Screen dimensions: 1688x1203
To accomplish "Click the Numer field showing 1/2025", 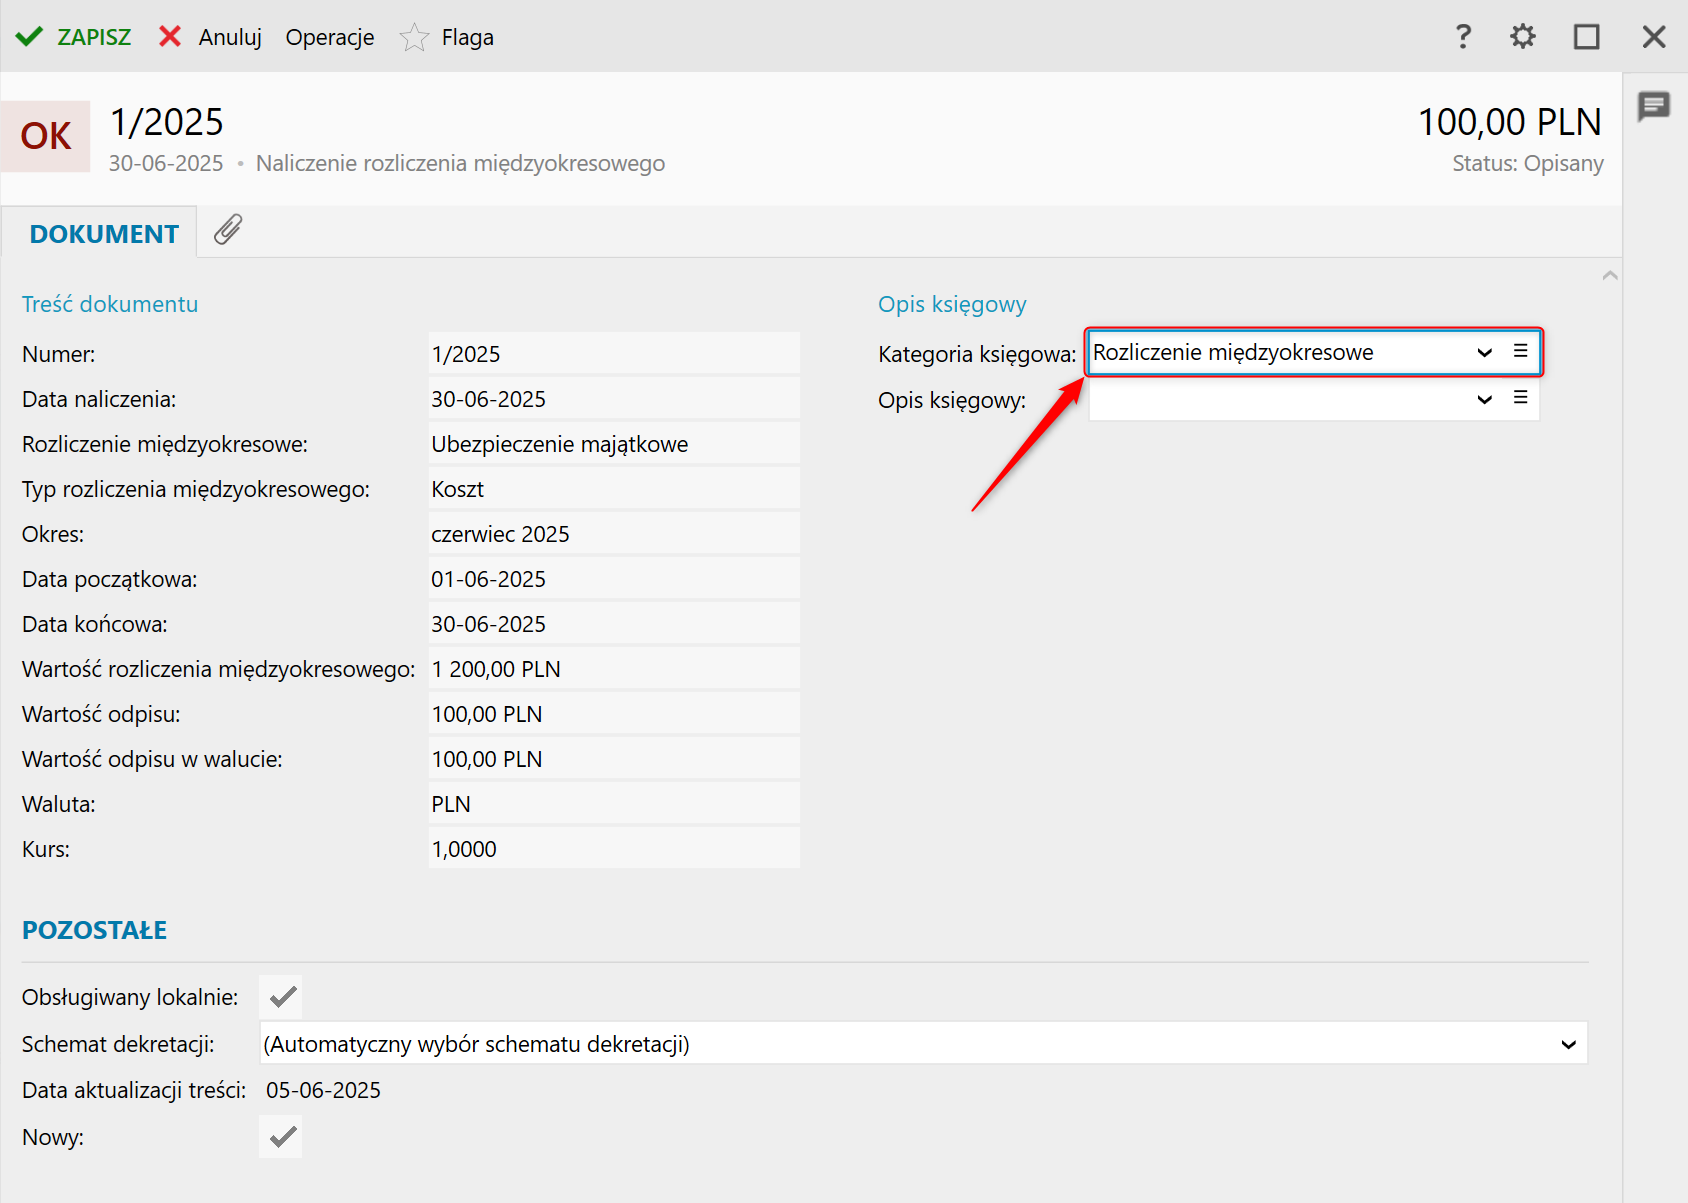I will tap(613, 354).
